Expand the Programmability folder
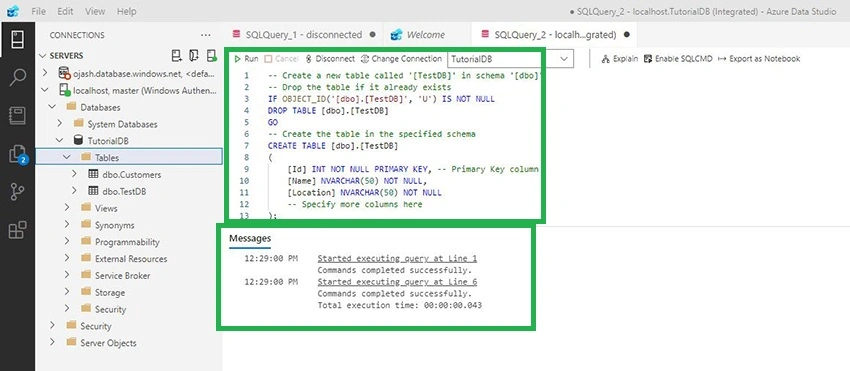This screenshot has height=371, width=850. tap(67, 241)
